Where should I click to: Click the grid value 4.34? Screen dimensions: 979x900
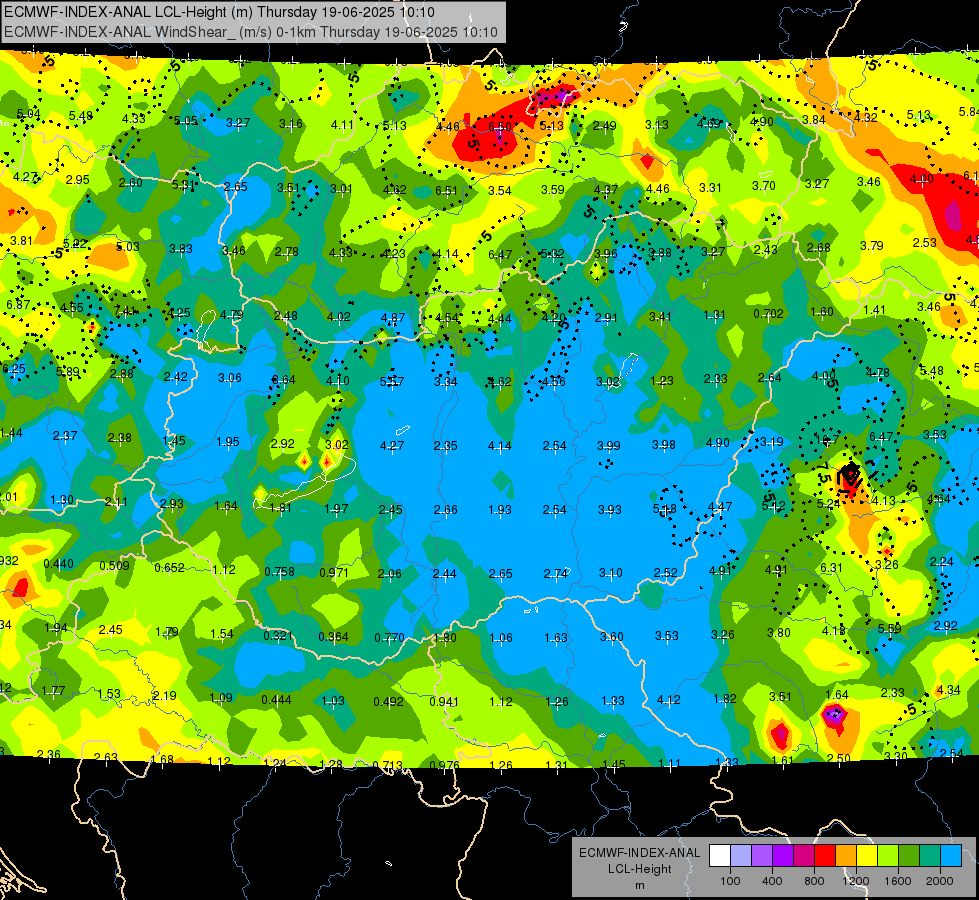point(948,690)
